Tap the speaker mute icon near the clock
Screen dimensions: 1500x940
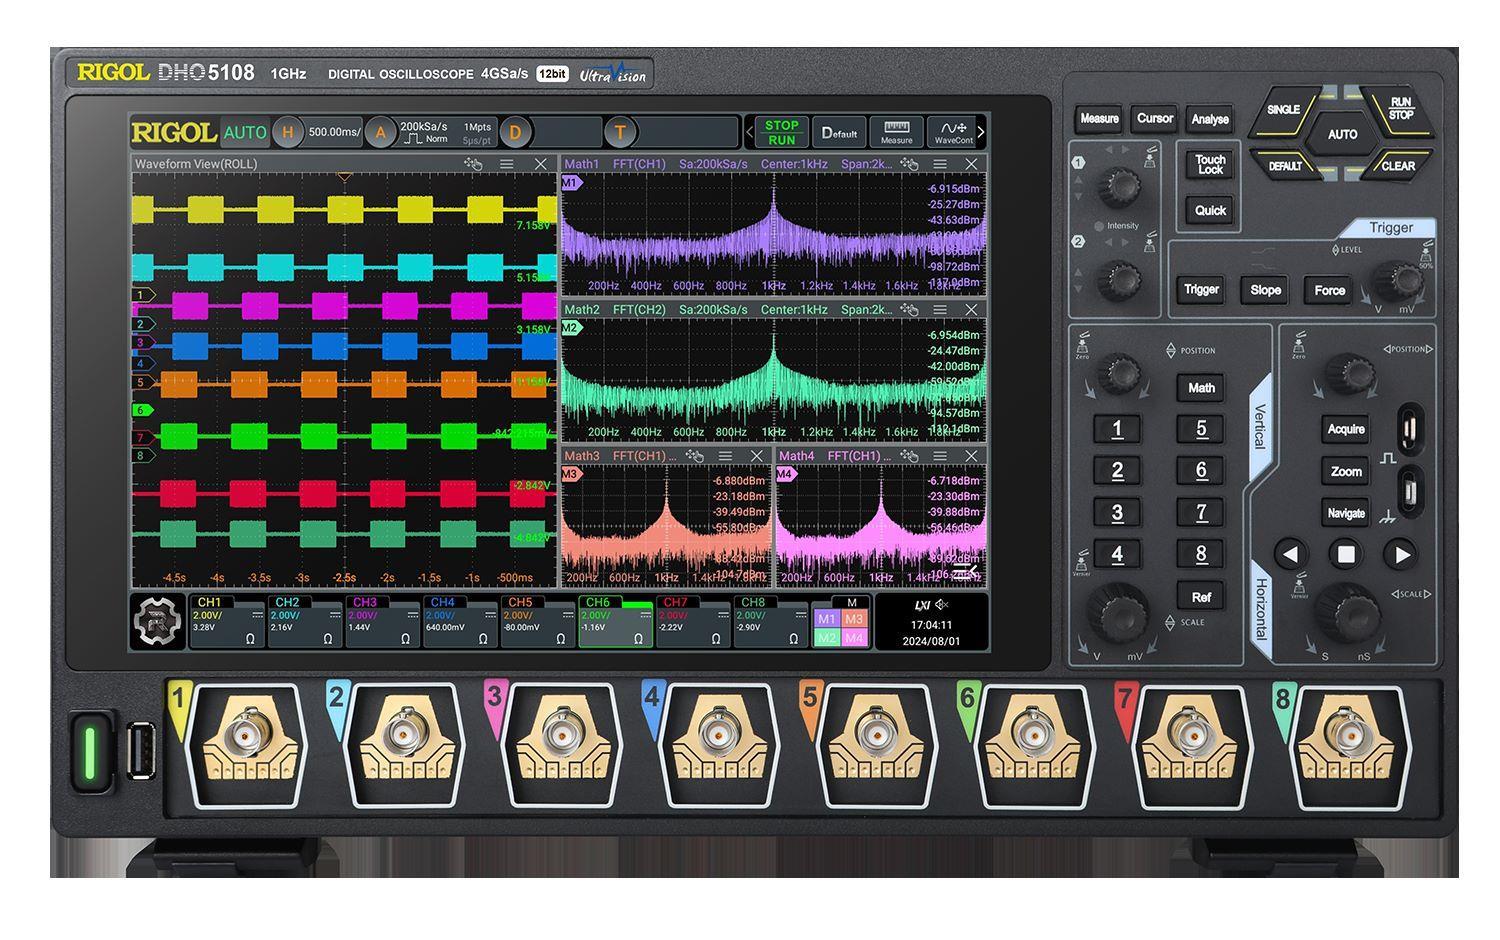[x=942, y=605]
